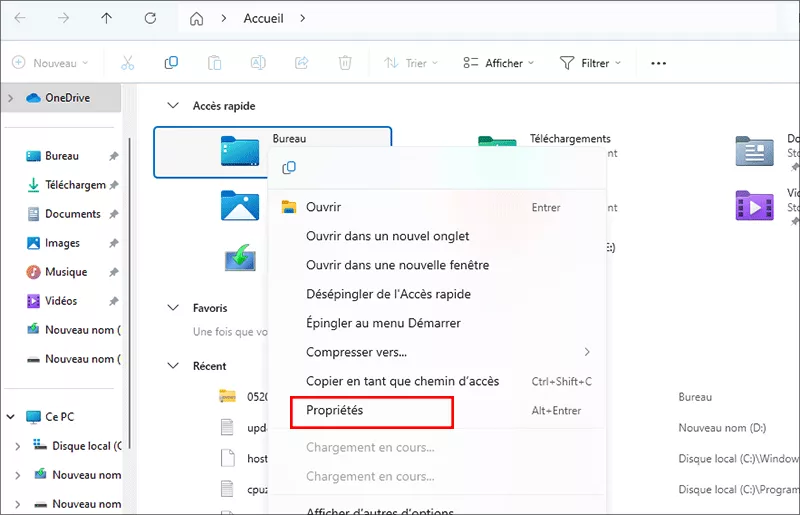
Task: Select Ce PC in the sidebar
Action: pyautogui.click(x=60, y=417)
